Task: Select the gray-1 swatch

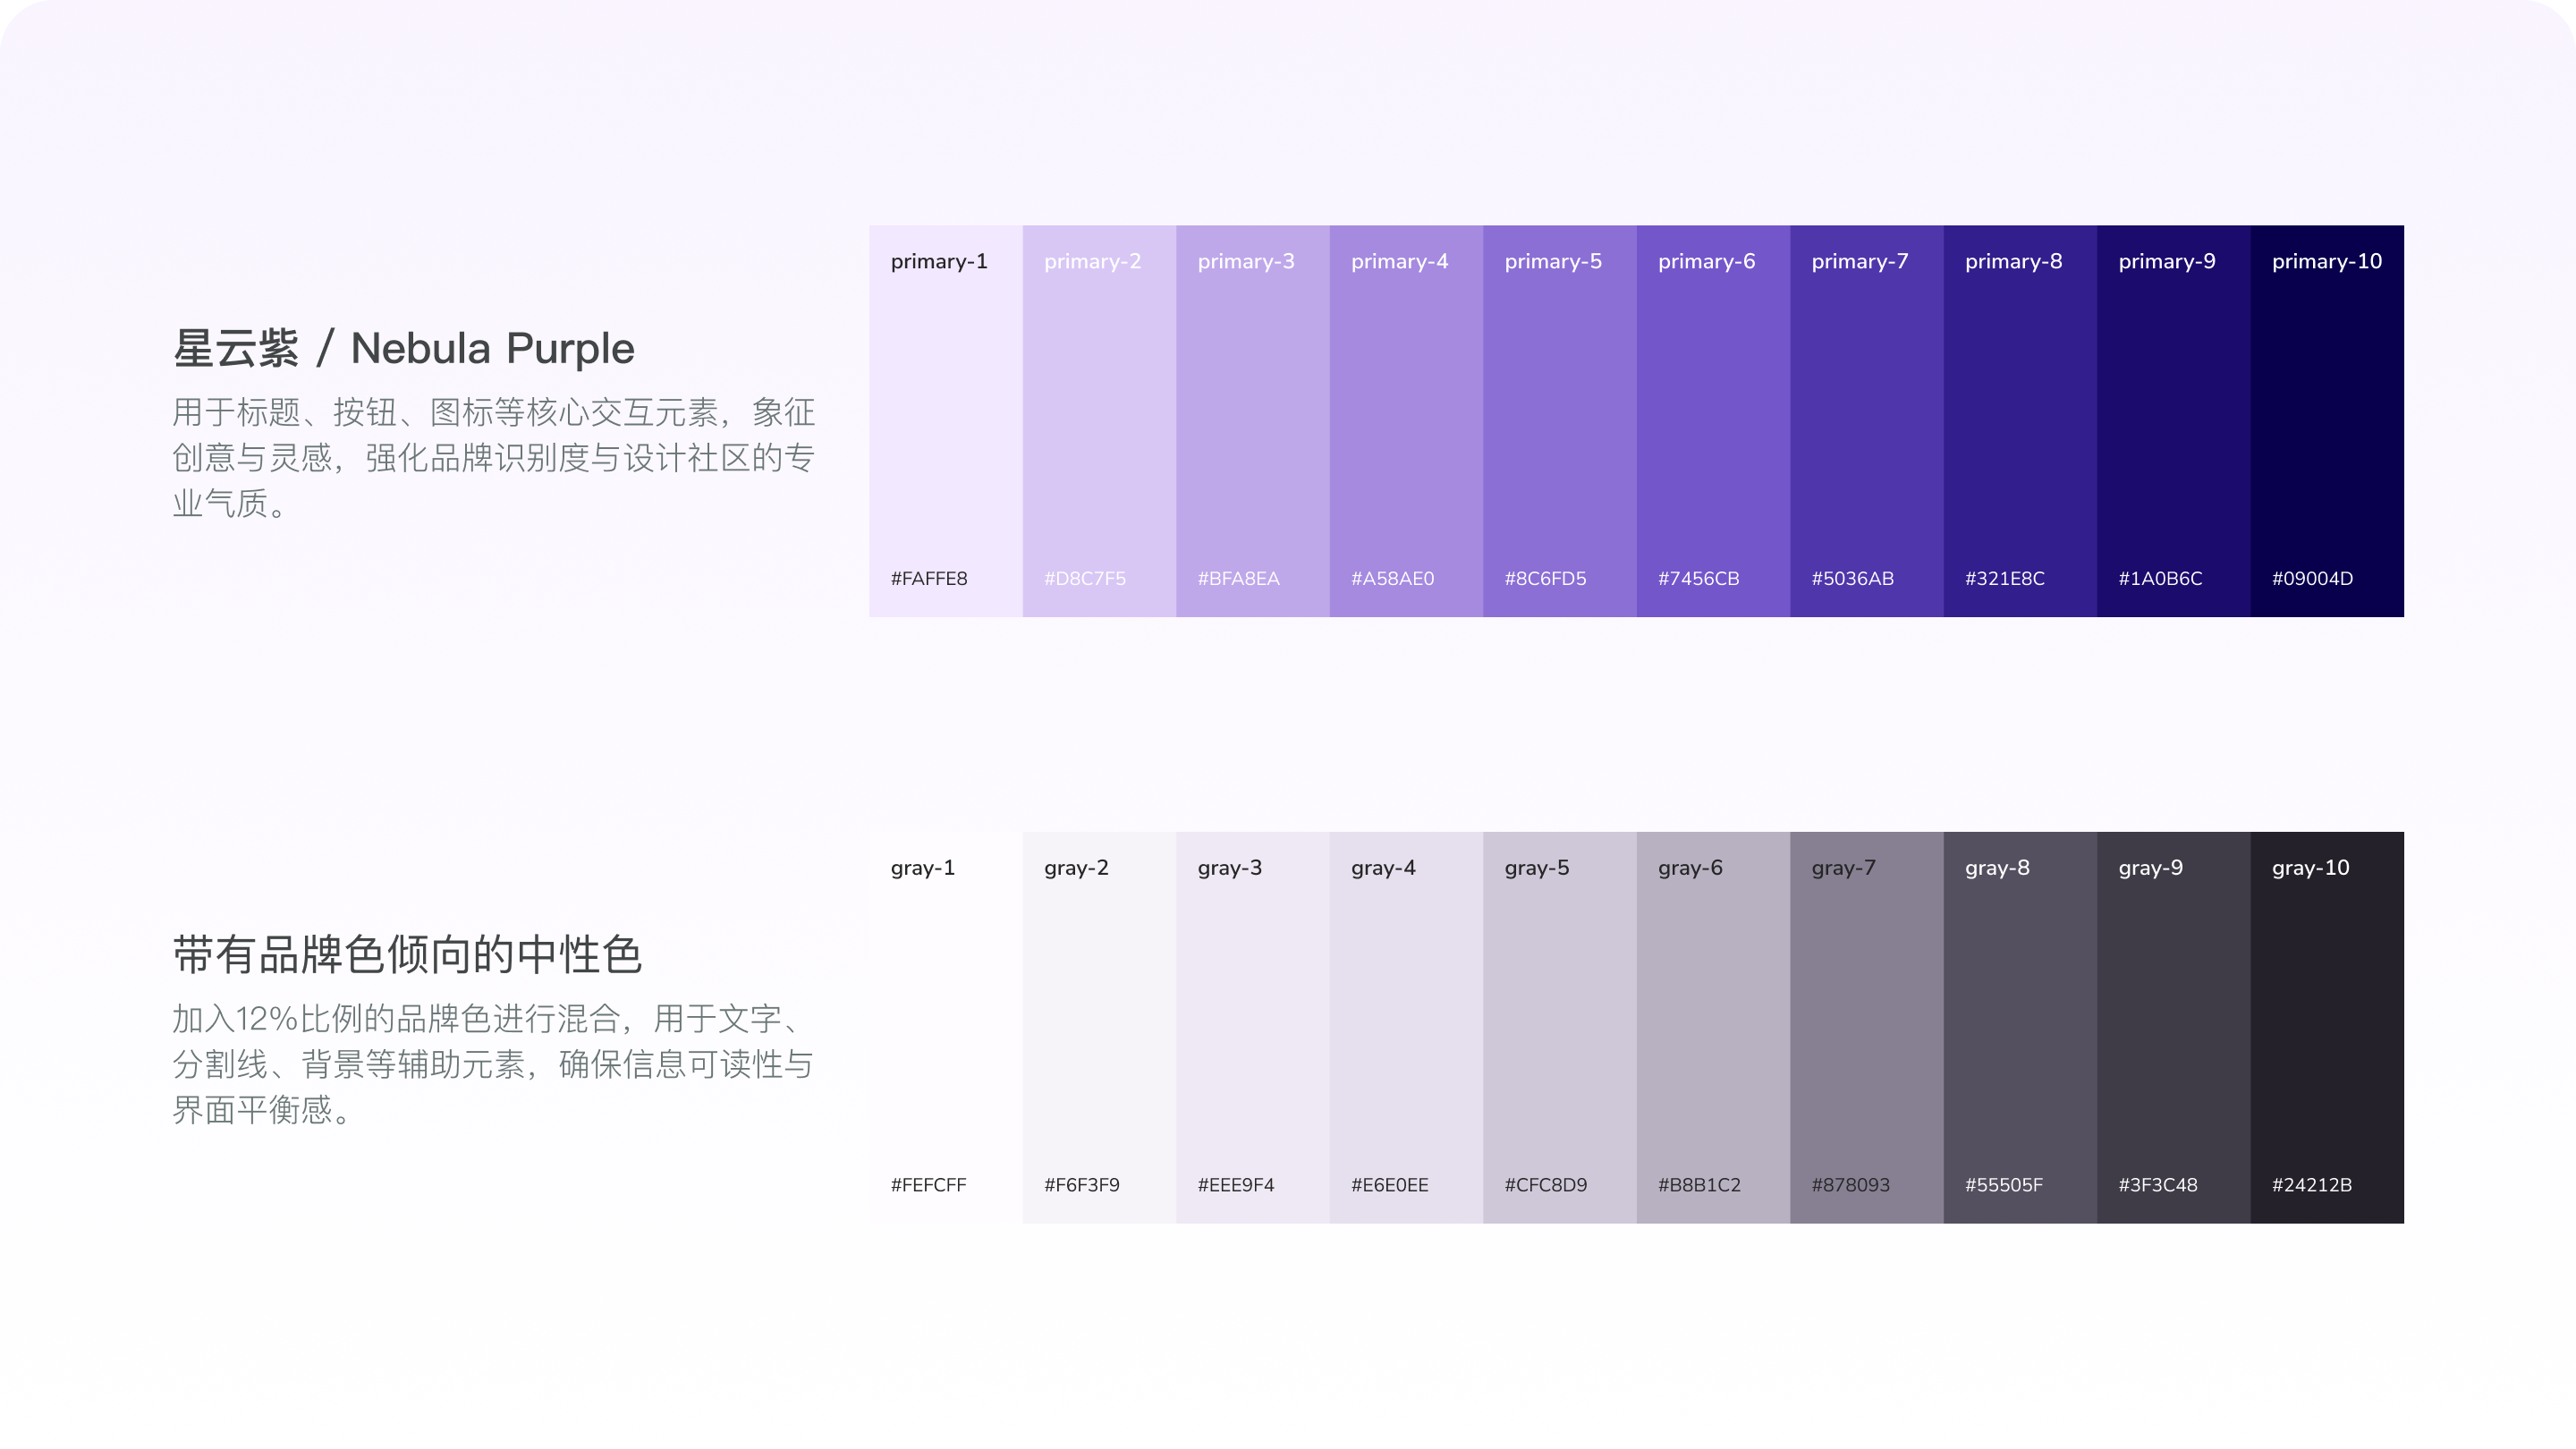Action: pyautogui.click(x=946, y=1027)
